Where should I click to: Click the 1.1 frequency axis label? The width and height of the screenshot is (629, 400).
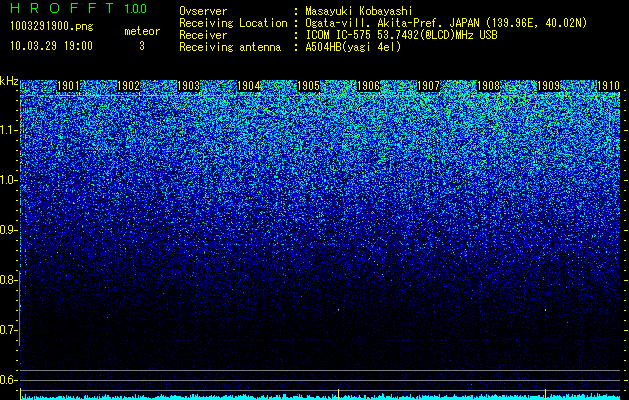click(8, 130)
